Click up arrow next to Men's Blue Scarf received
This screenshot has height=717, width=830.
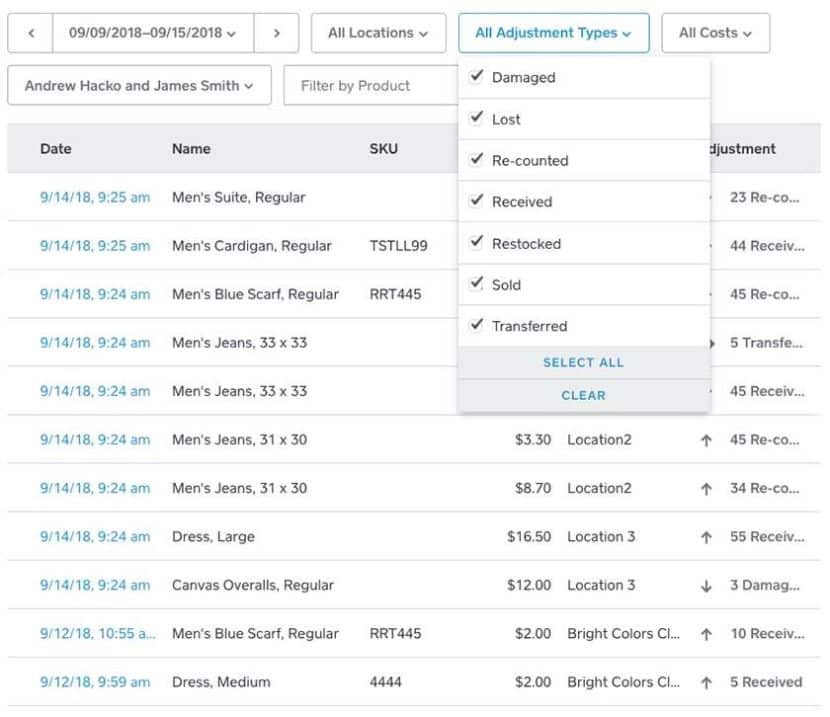point(708,633)
